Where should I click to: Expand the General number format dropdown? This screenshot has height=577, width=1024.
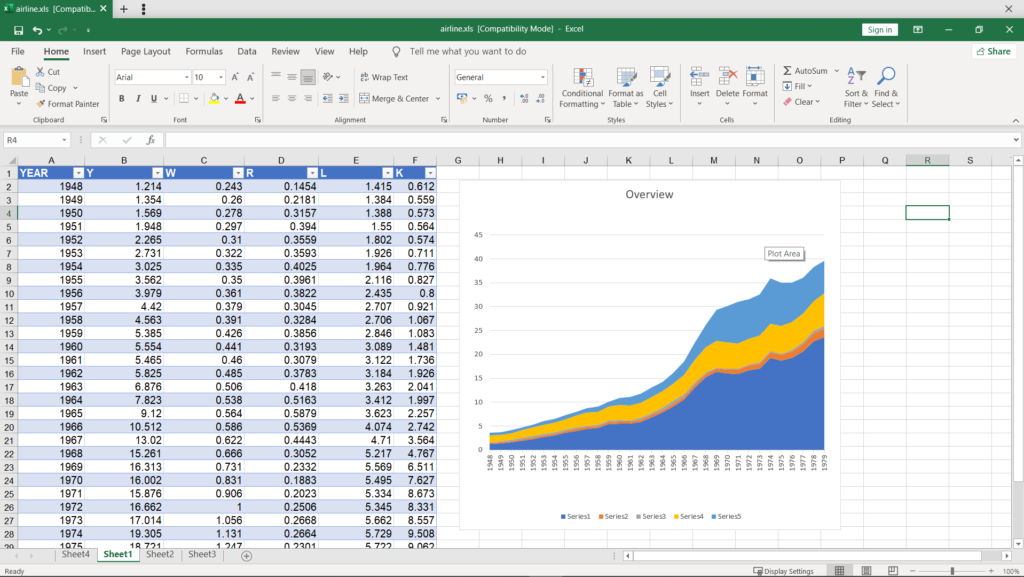pyautogui.click(x=543, y=77)
